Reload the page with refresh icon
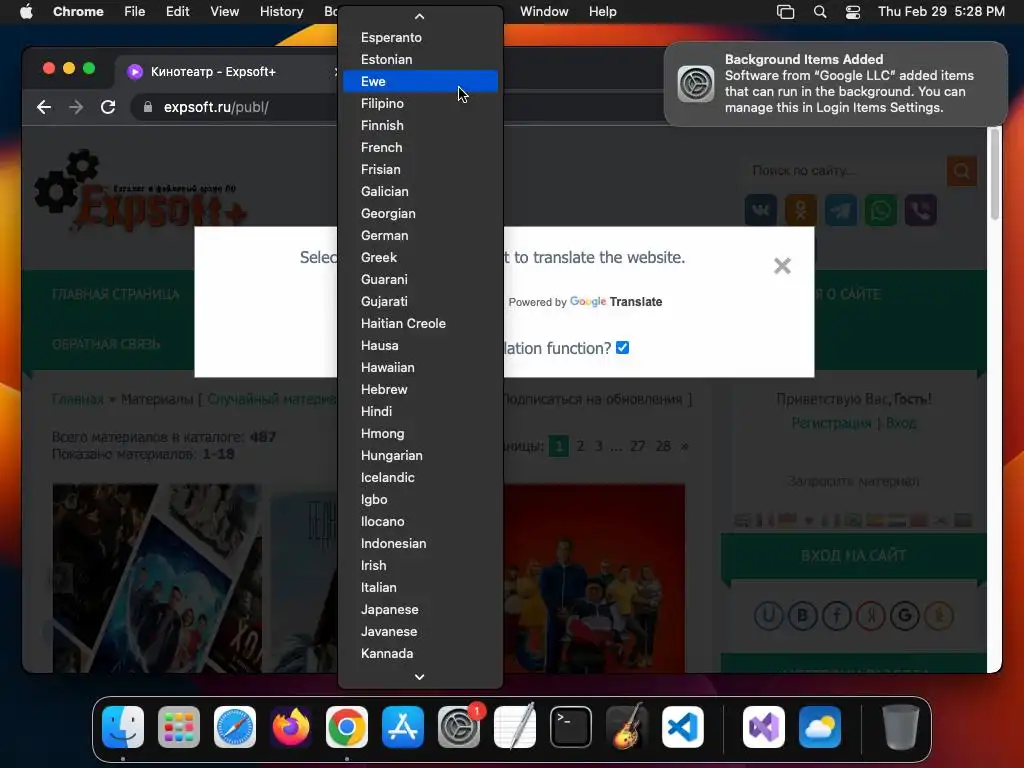Screen dimensions: 1024x768 coord(108,107)
